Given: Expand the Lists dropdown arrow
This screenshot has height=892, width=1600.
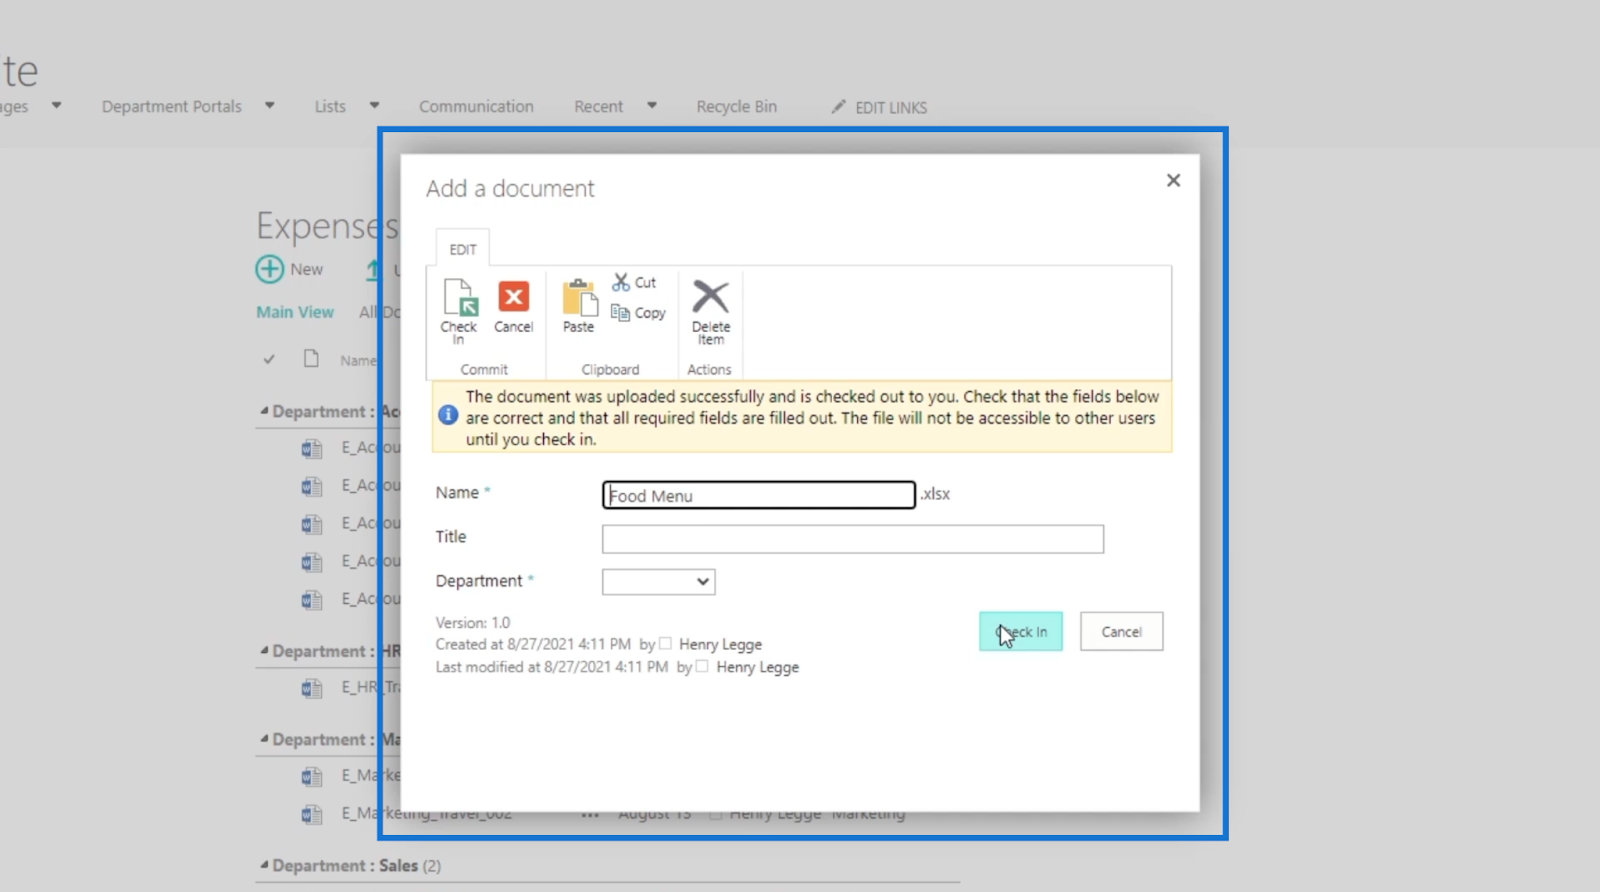Looking at the screenshot, I should (374, 105).
